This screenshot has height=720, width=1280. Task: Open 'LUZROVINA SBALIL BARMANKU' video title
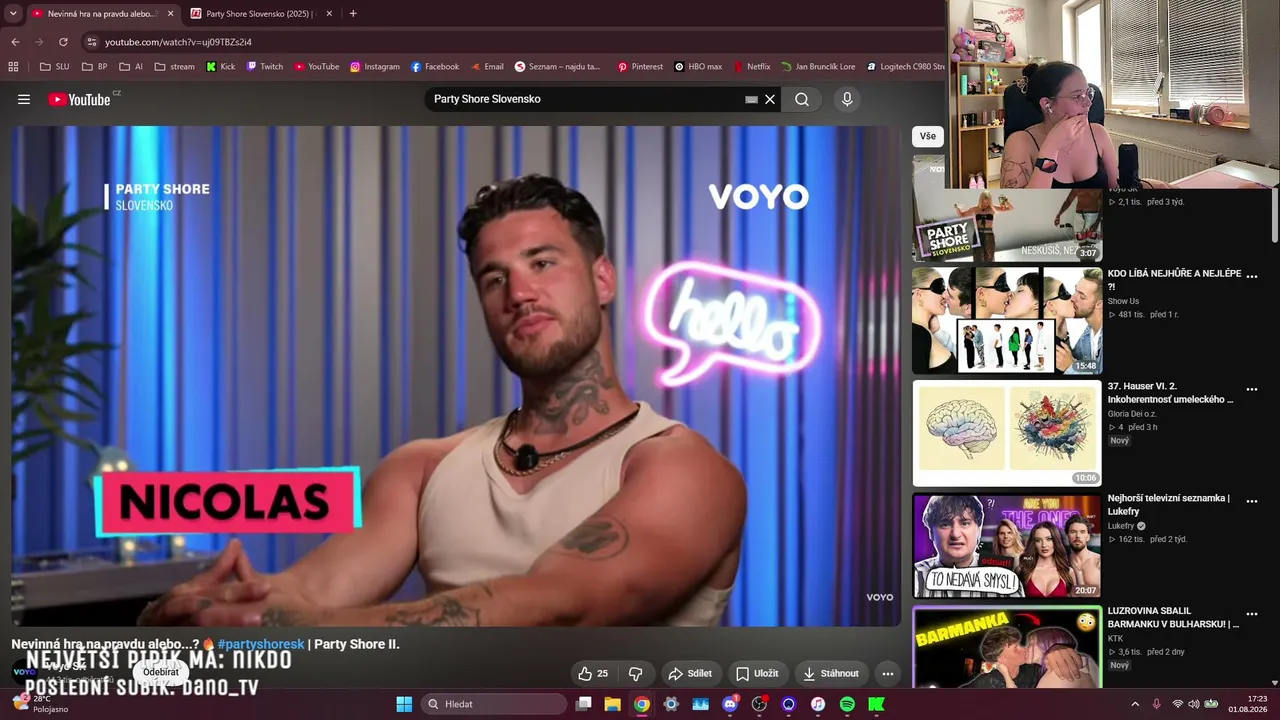[x=1173, y=617]
